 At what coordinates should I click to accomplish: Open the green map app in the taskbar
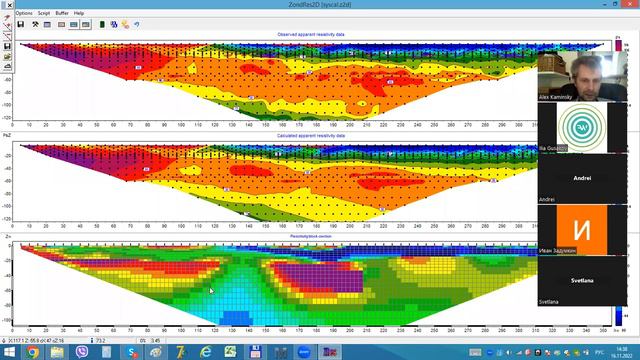(x=230, y=352)
